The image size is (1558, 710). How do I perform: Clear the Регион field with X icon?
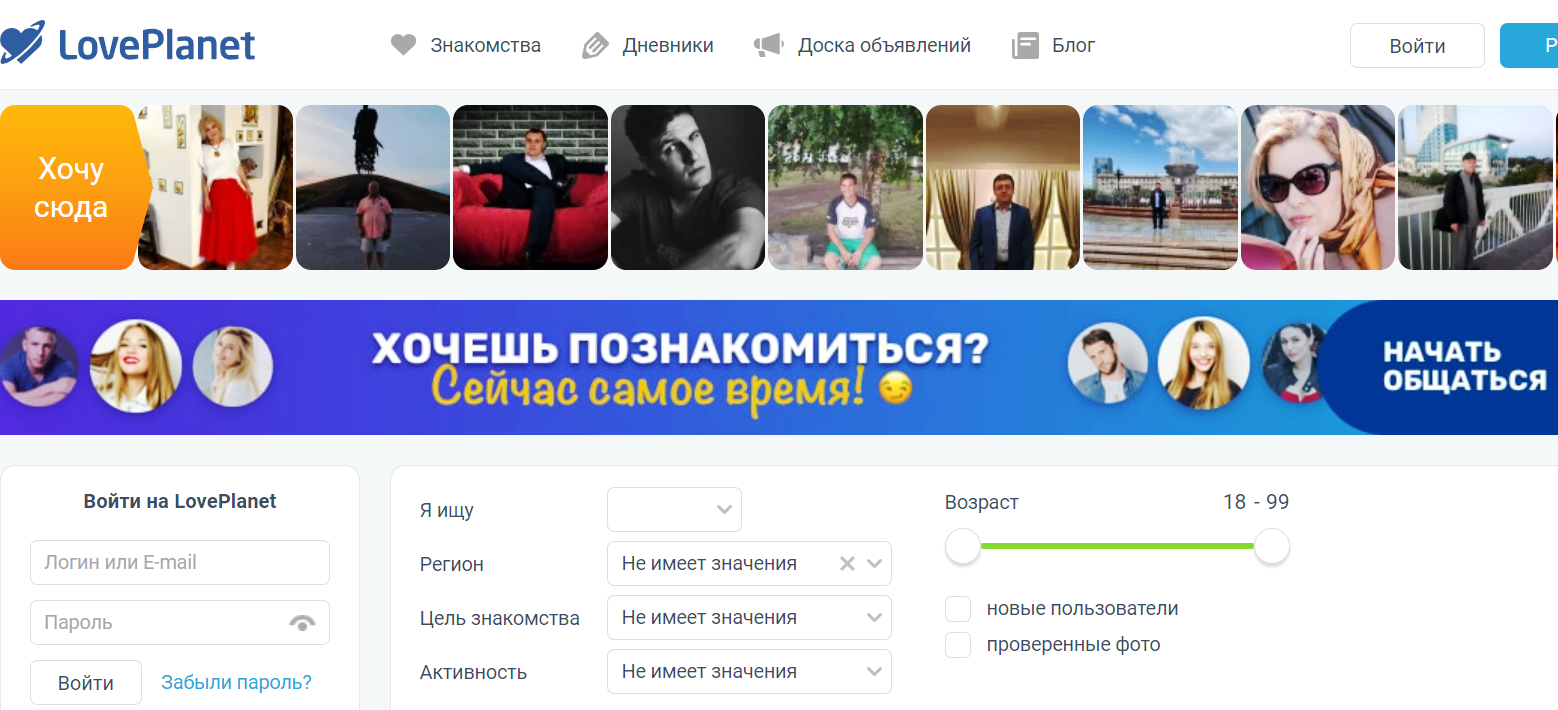847,563
